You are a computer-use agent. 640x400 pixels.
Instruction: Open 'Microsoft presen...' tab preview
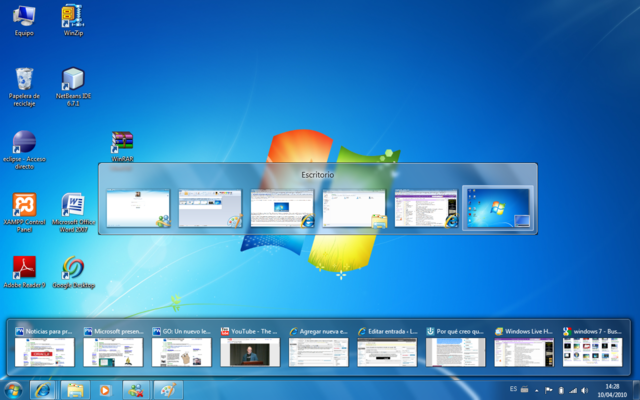(x=113, y=347)
